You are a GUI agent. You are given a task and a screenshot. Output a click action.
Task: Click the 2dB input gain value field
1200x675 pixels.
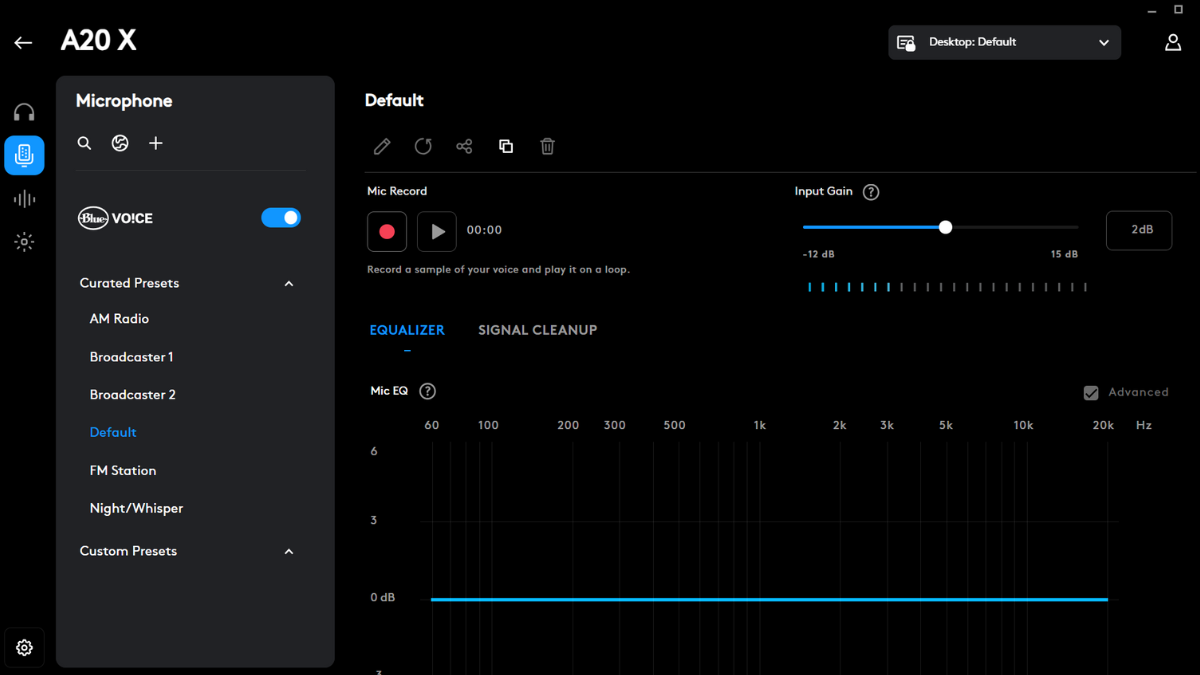click(1139, 230)
